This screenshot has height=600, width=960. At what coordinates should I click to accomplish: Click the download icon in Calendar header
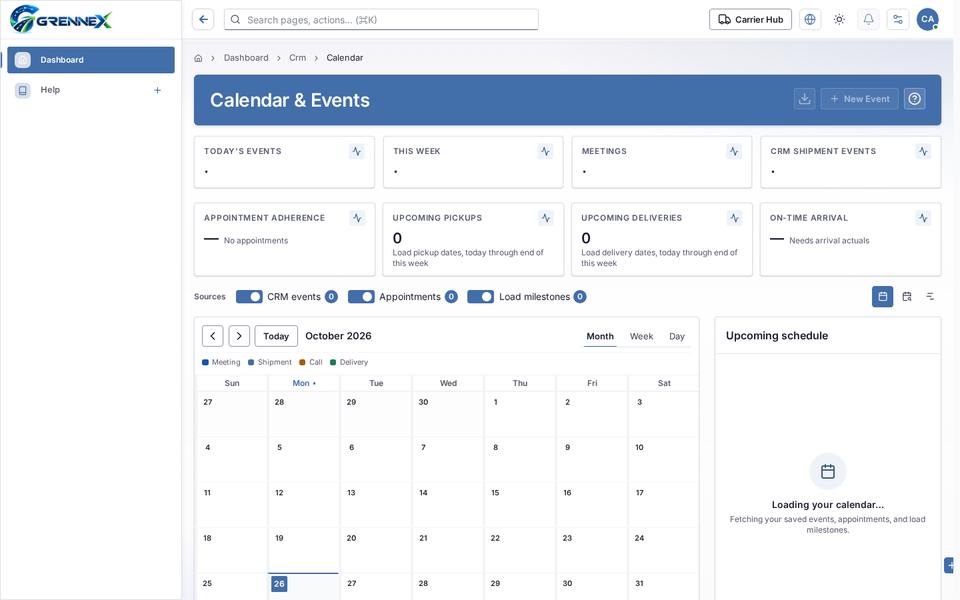click(804, 99)
